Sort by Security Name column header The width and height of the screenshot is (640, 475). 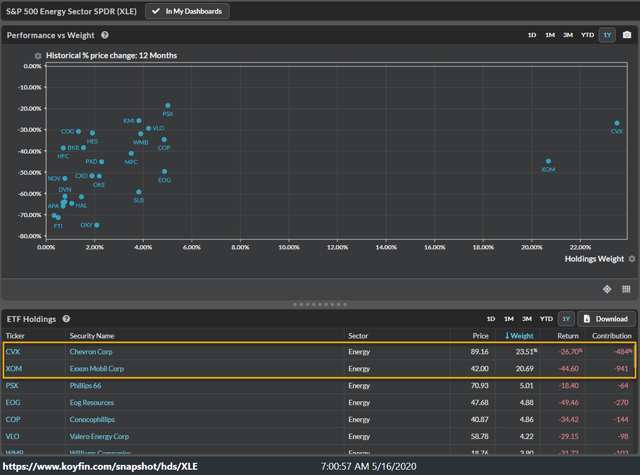92,336
